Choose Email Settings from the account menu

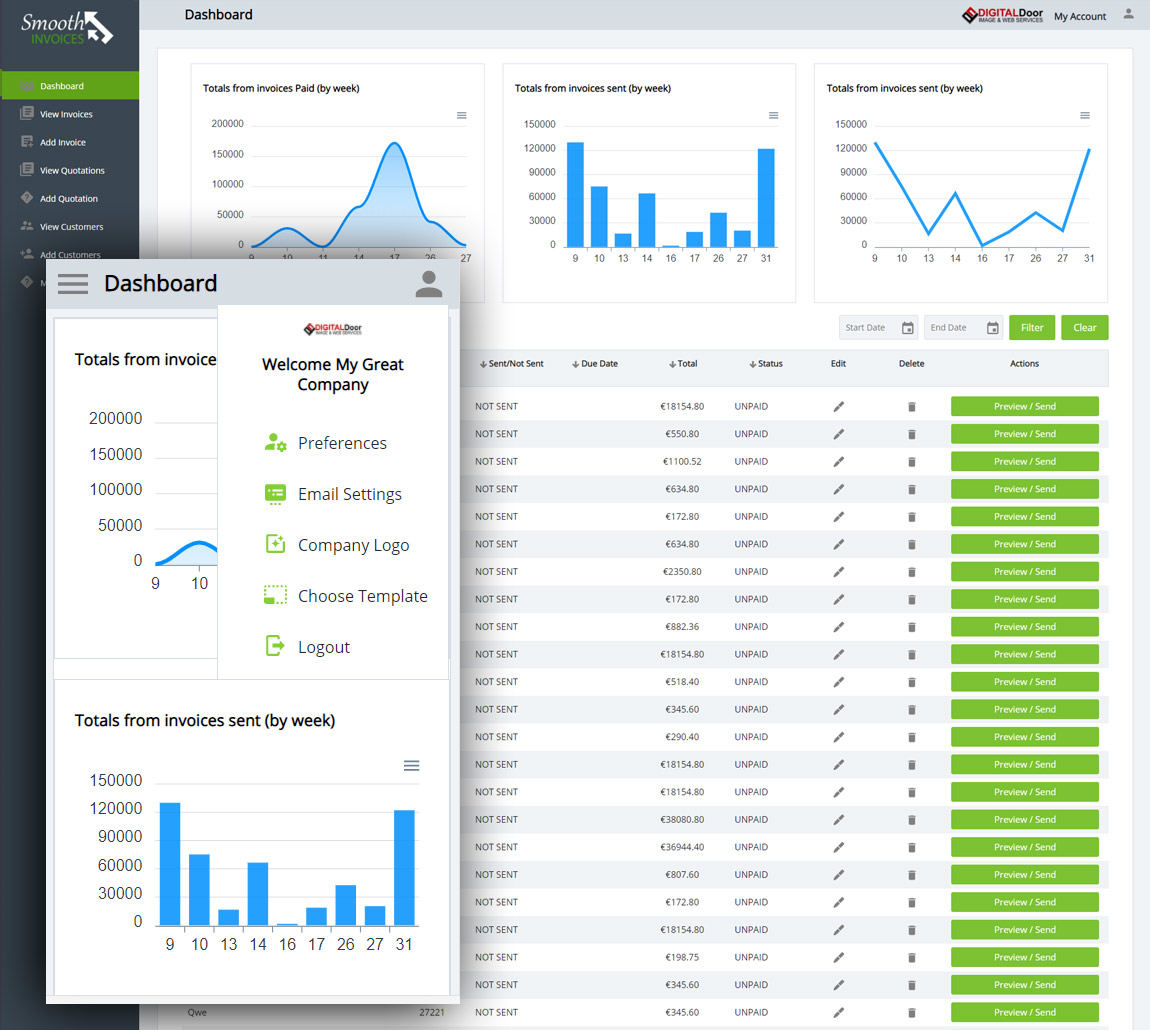point(349,494)
